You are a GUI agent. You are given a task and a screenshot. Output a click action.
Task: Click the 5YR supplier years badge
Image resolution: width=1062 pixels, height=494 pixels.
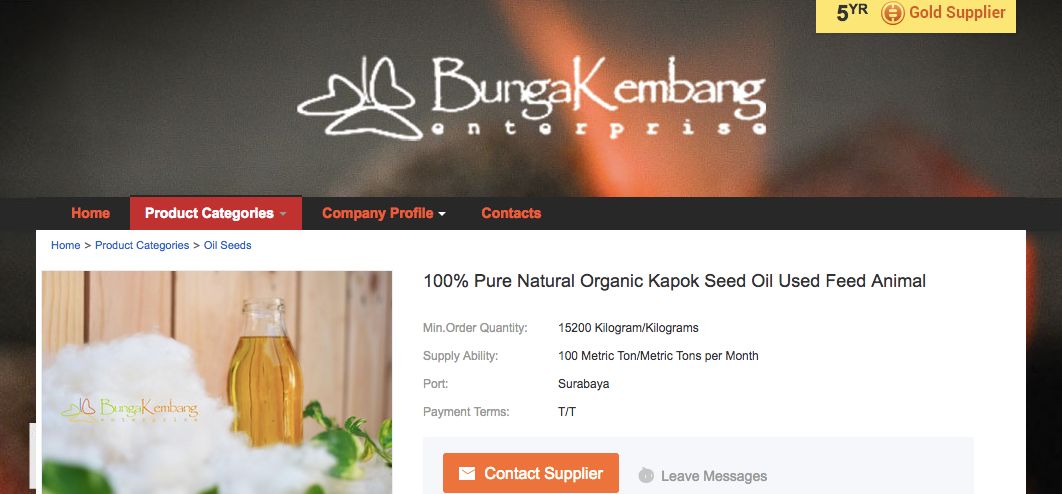852,12
